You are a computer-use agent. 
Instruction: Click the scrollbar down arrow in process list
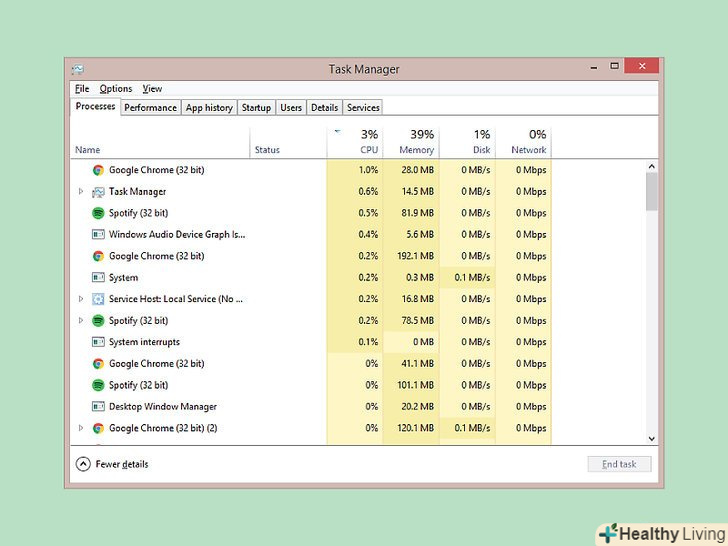(651, 438)
